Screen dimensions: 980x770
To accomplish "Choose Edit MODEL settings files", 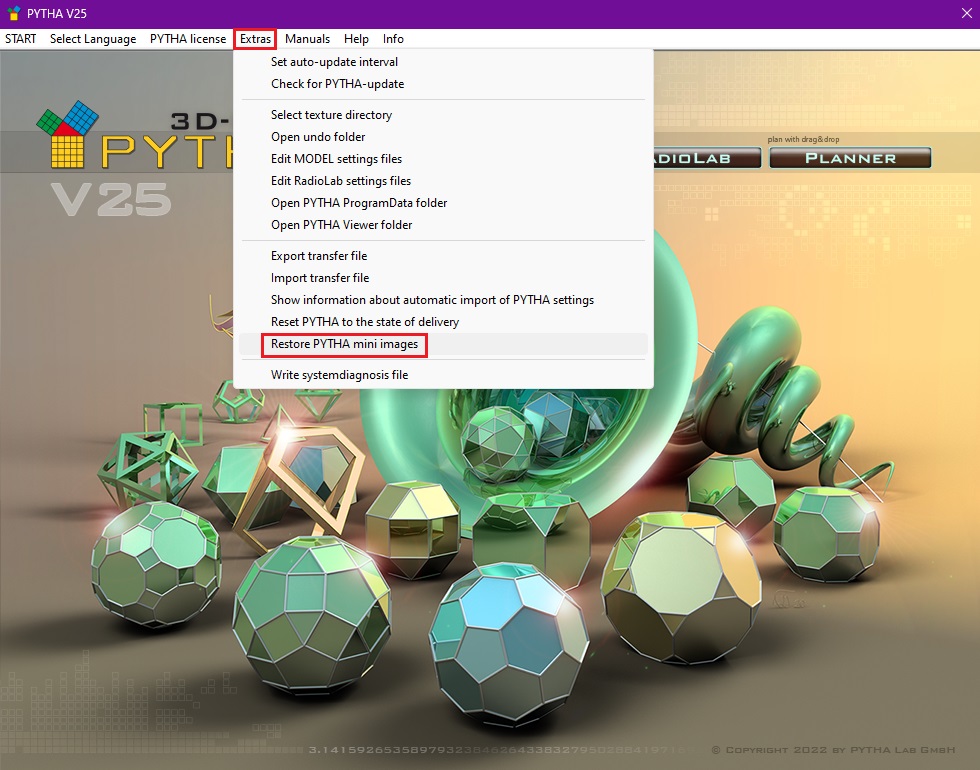I will pyautogui.click(x=443, y=159).
